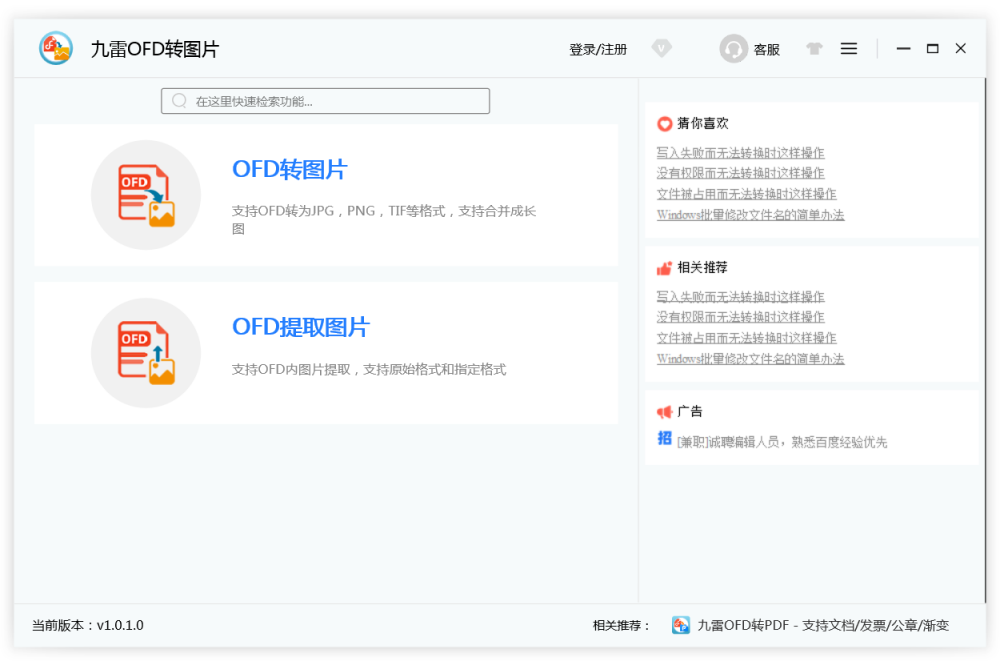The height and width of the screenshot is (666, 1000).
Task: Click the 猜你喜欢 heading
Action: pyautogui.click(x=702, y=123)
